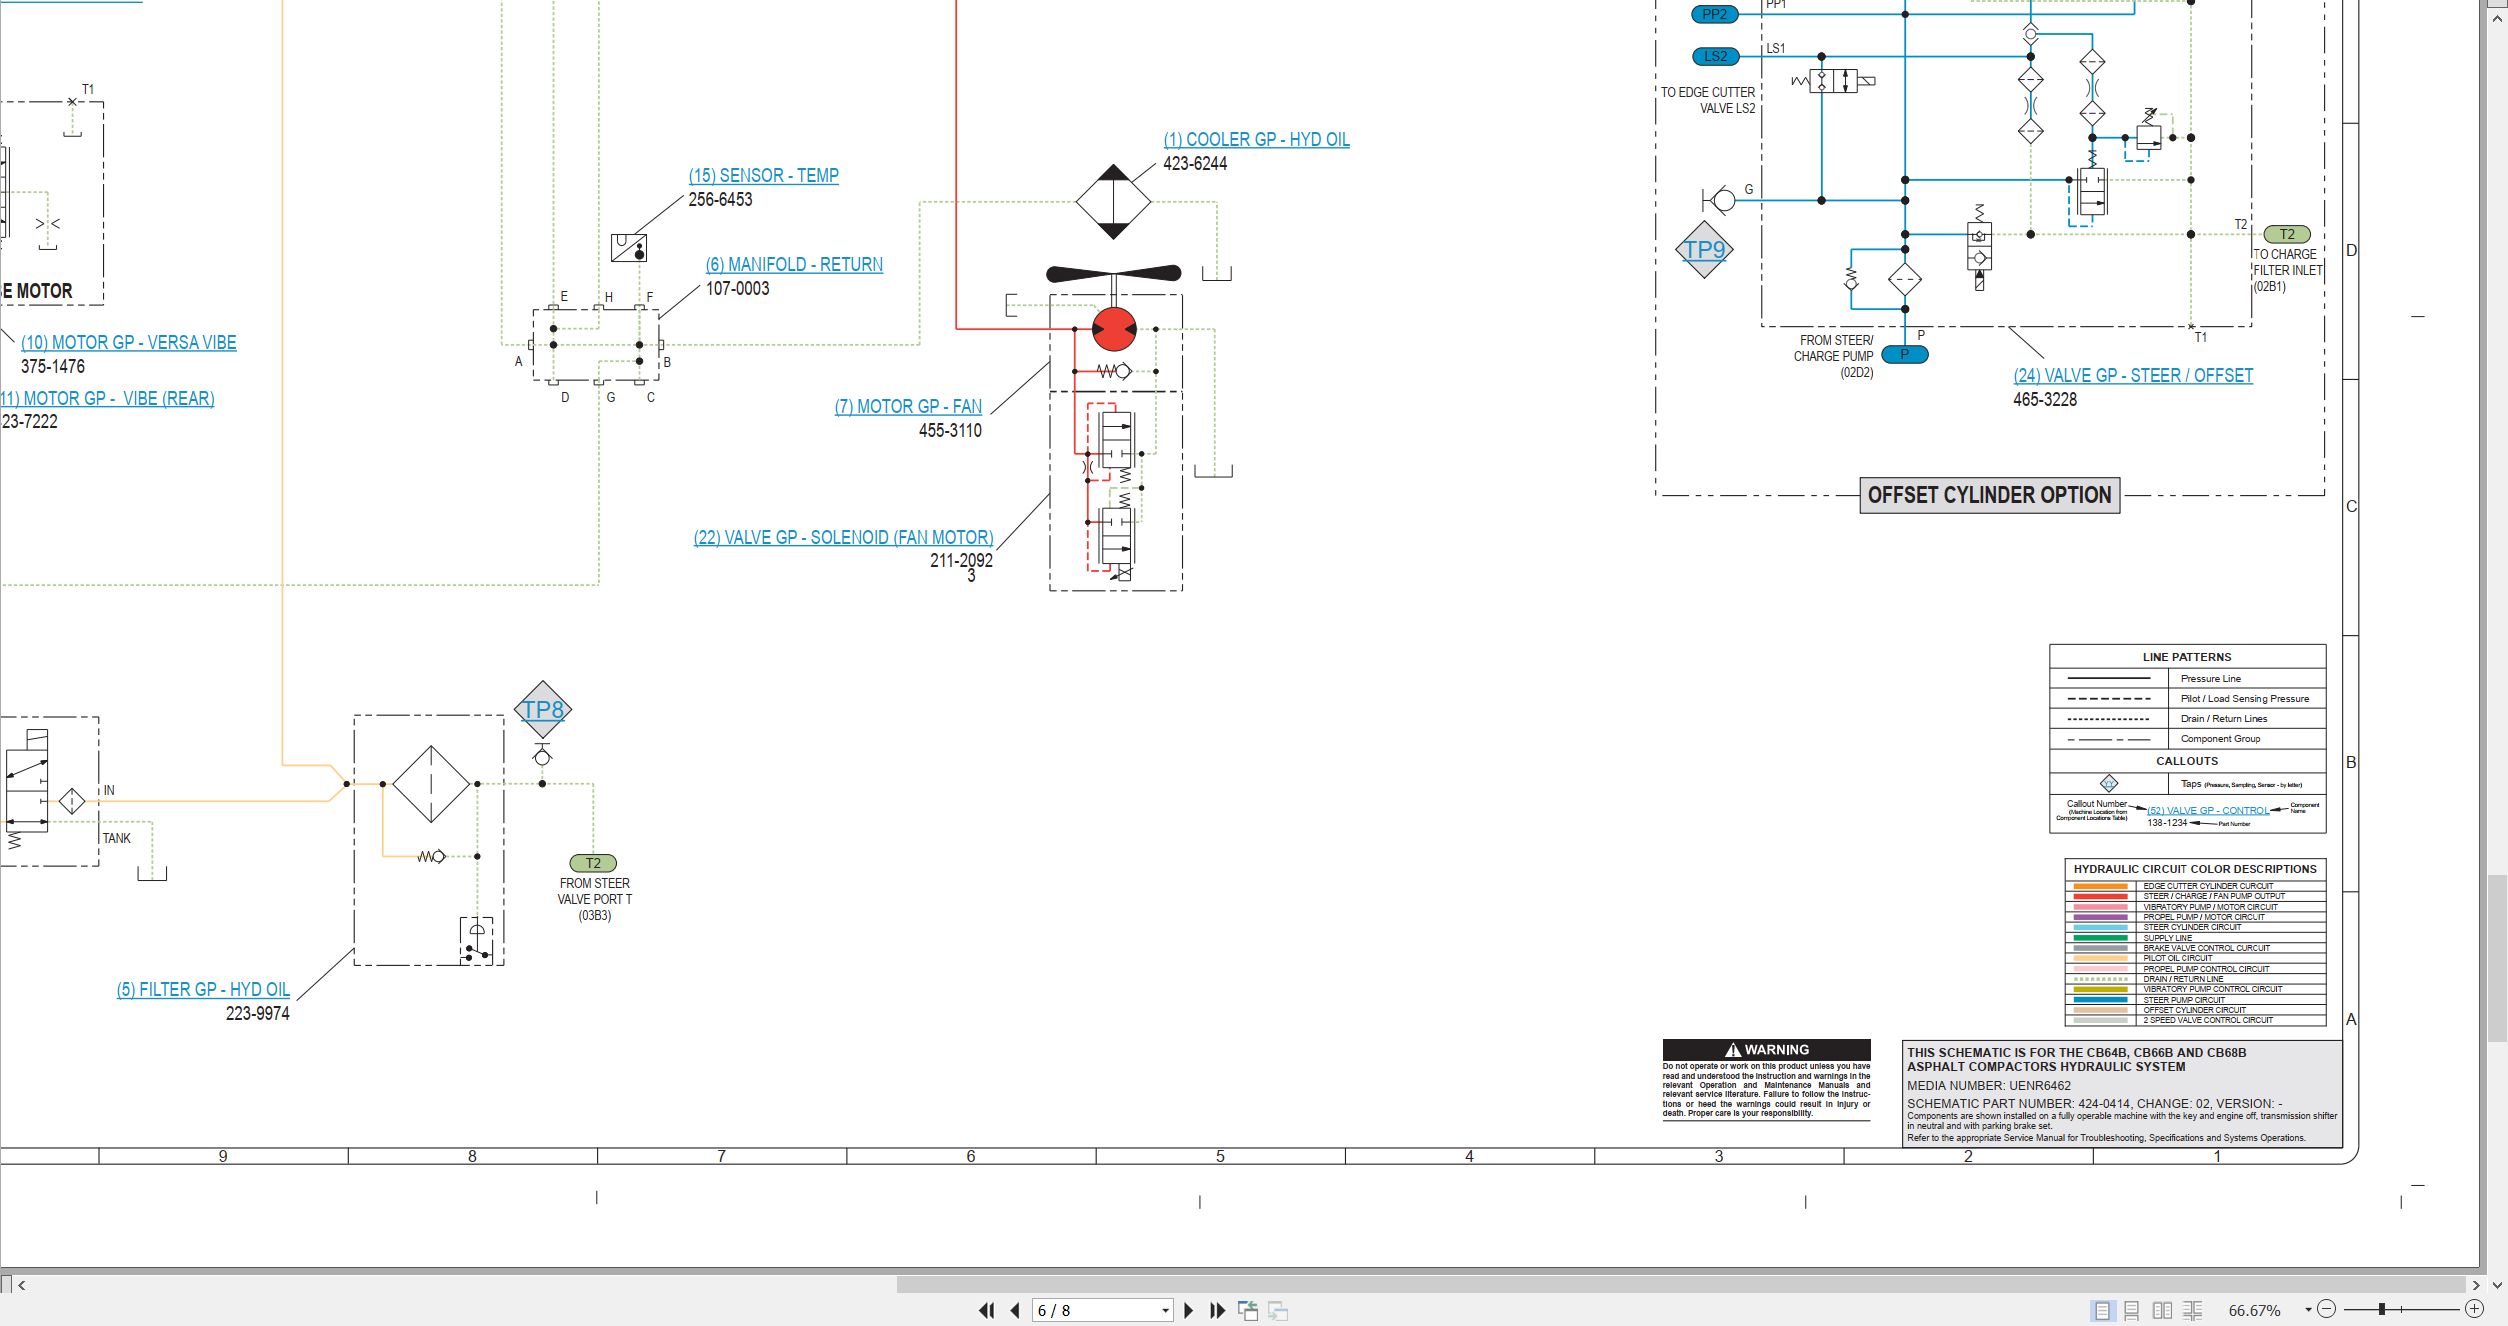Click green T2 marker near charge filter inlet
2508x1326 pixels.
click(x=2287, y=234)
